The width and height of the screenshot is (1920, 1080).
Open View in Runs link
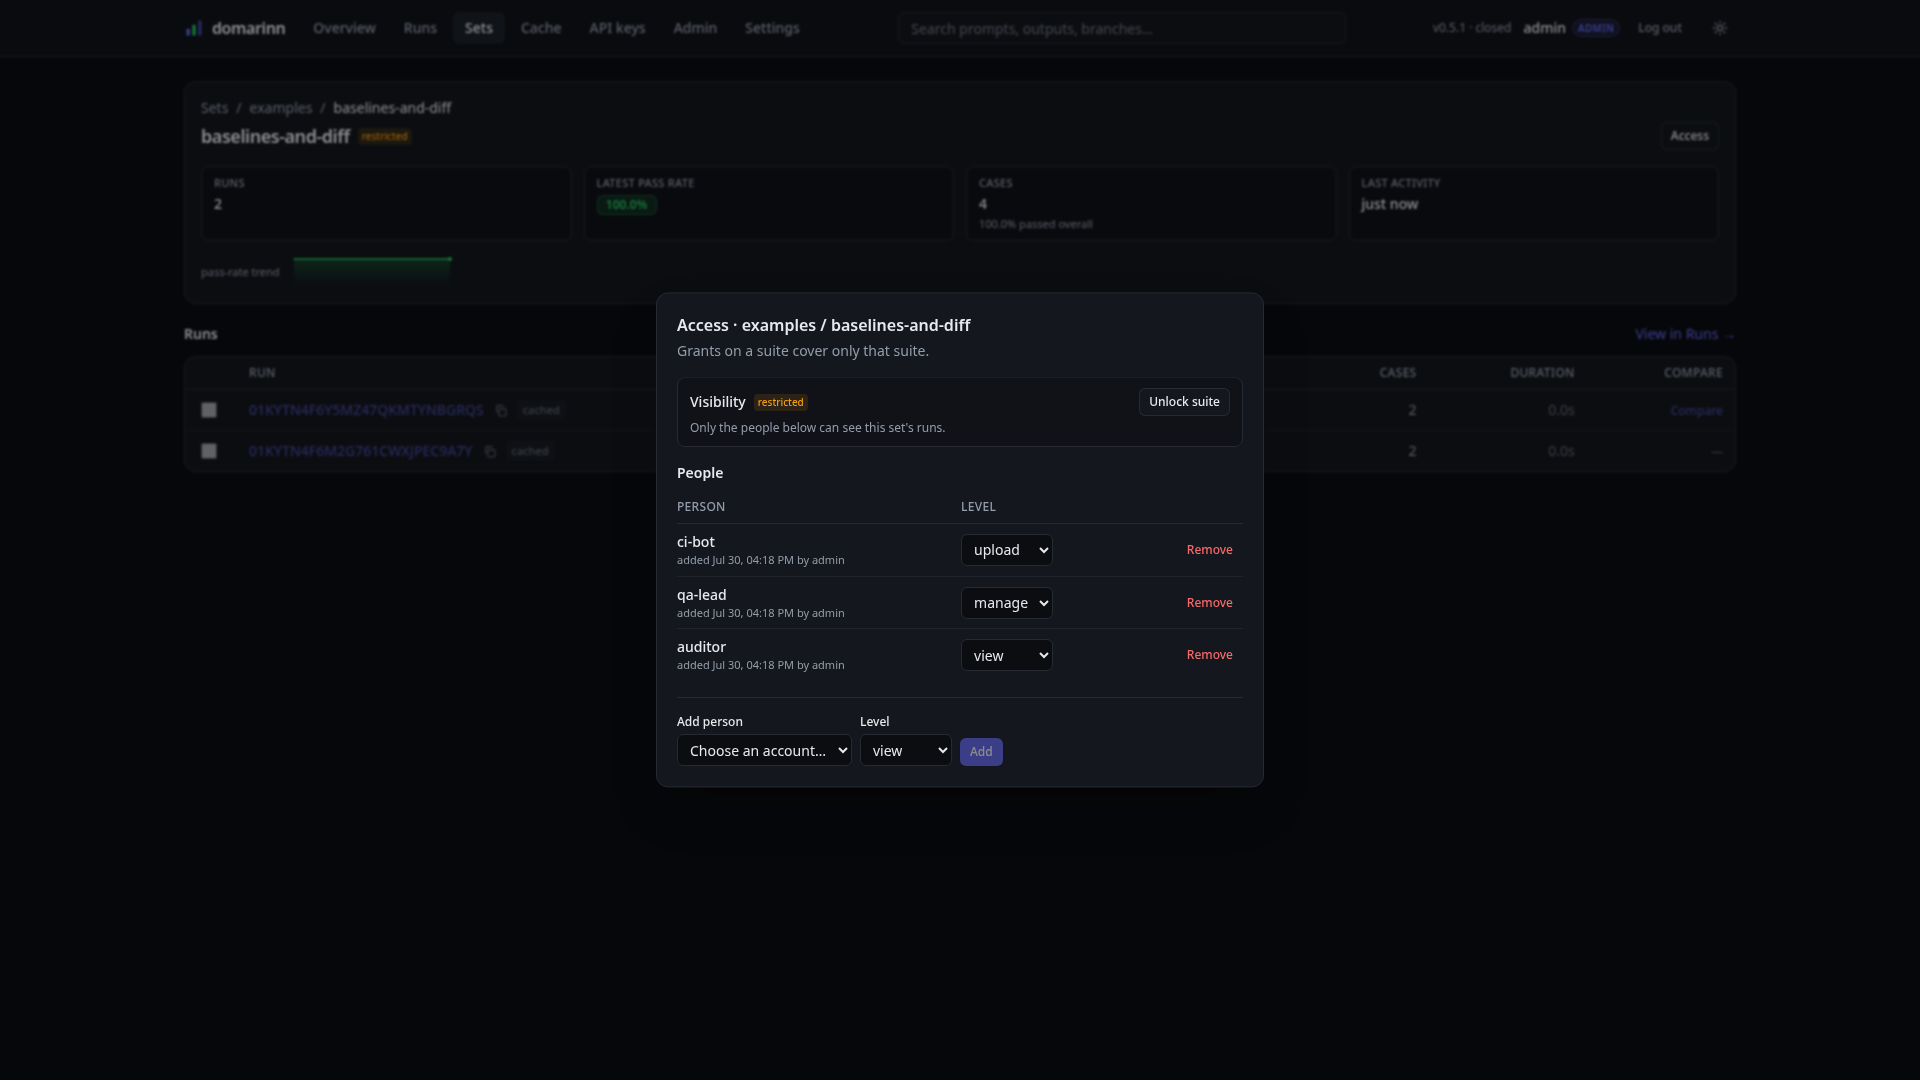pos(1684,334)
